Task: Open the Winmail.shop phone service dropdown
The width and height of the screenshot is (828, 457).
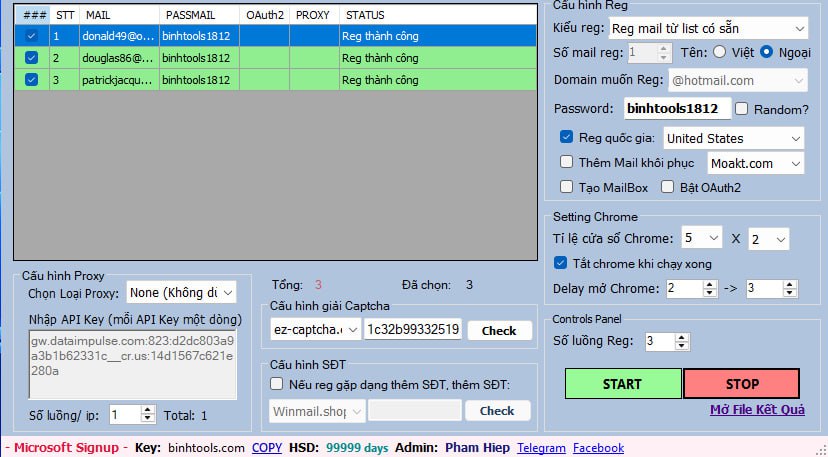Action: [x=317, y=411]
